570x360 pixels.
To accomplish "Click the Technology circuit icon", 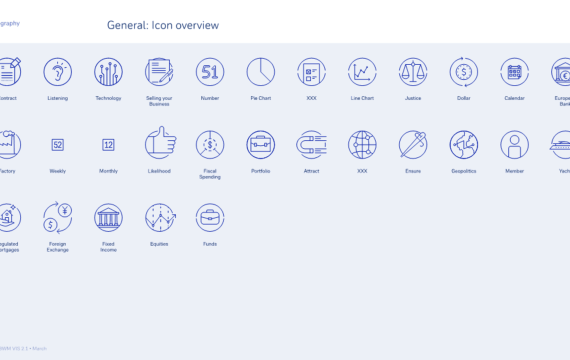I will click(x=108, y=72).
